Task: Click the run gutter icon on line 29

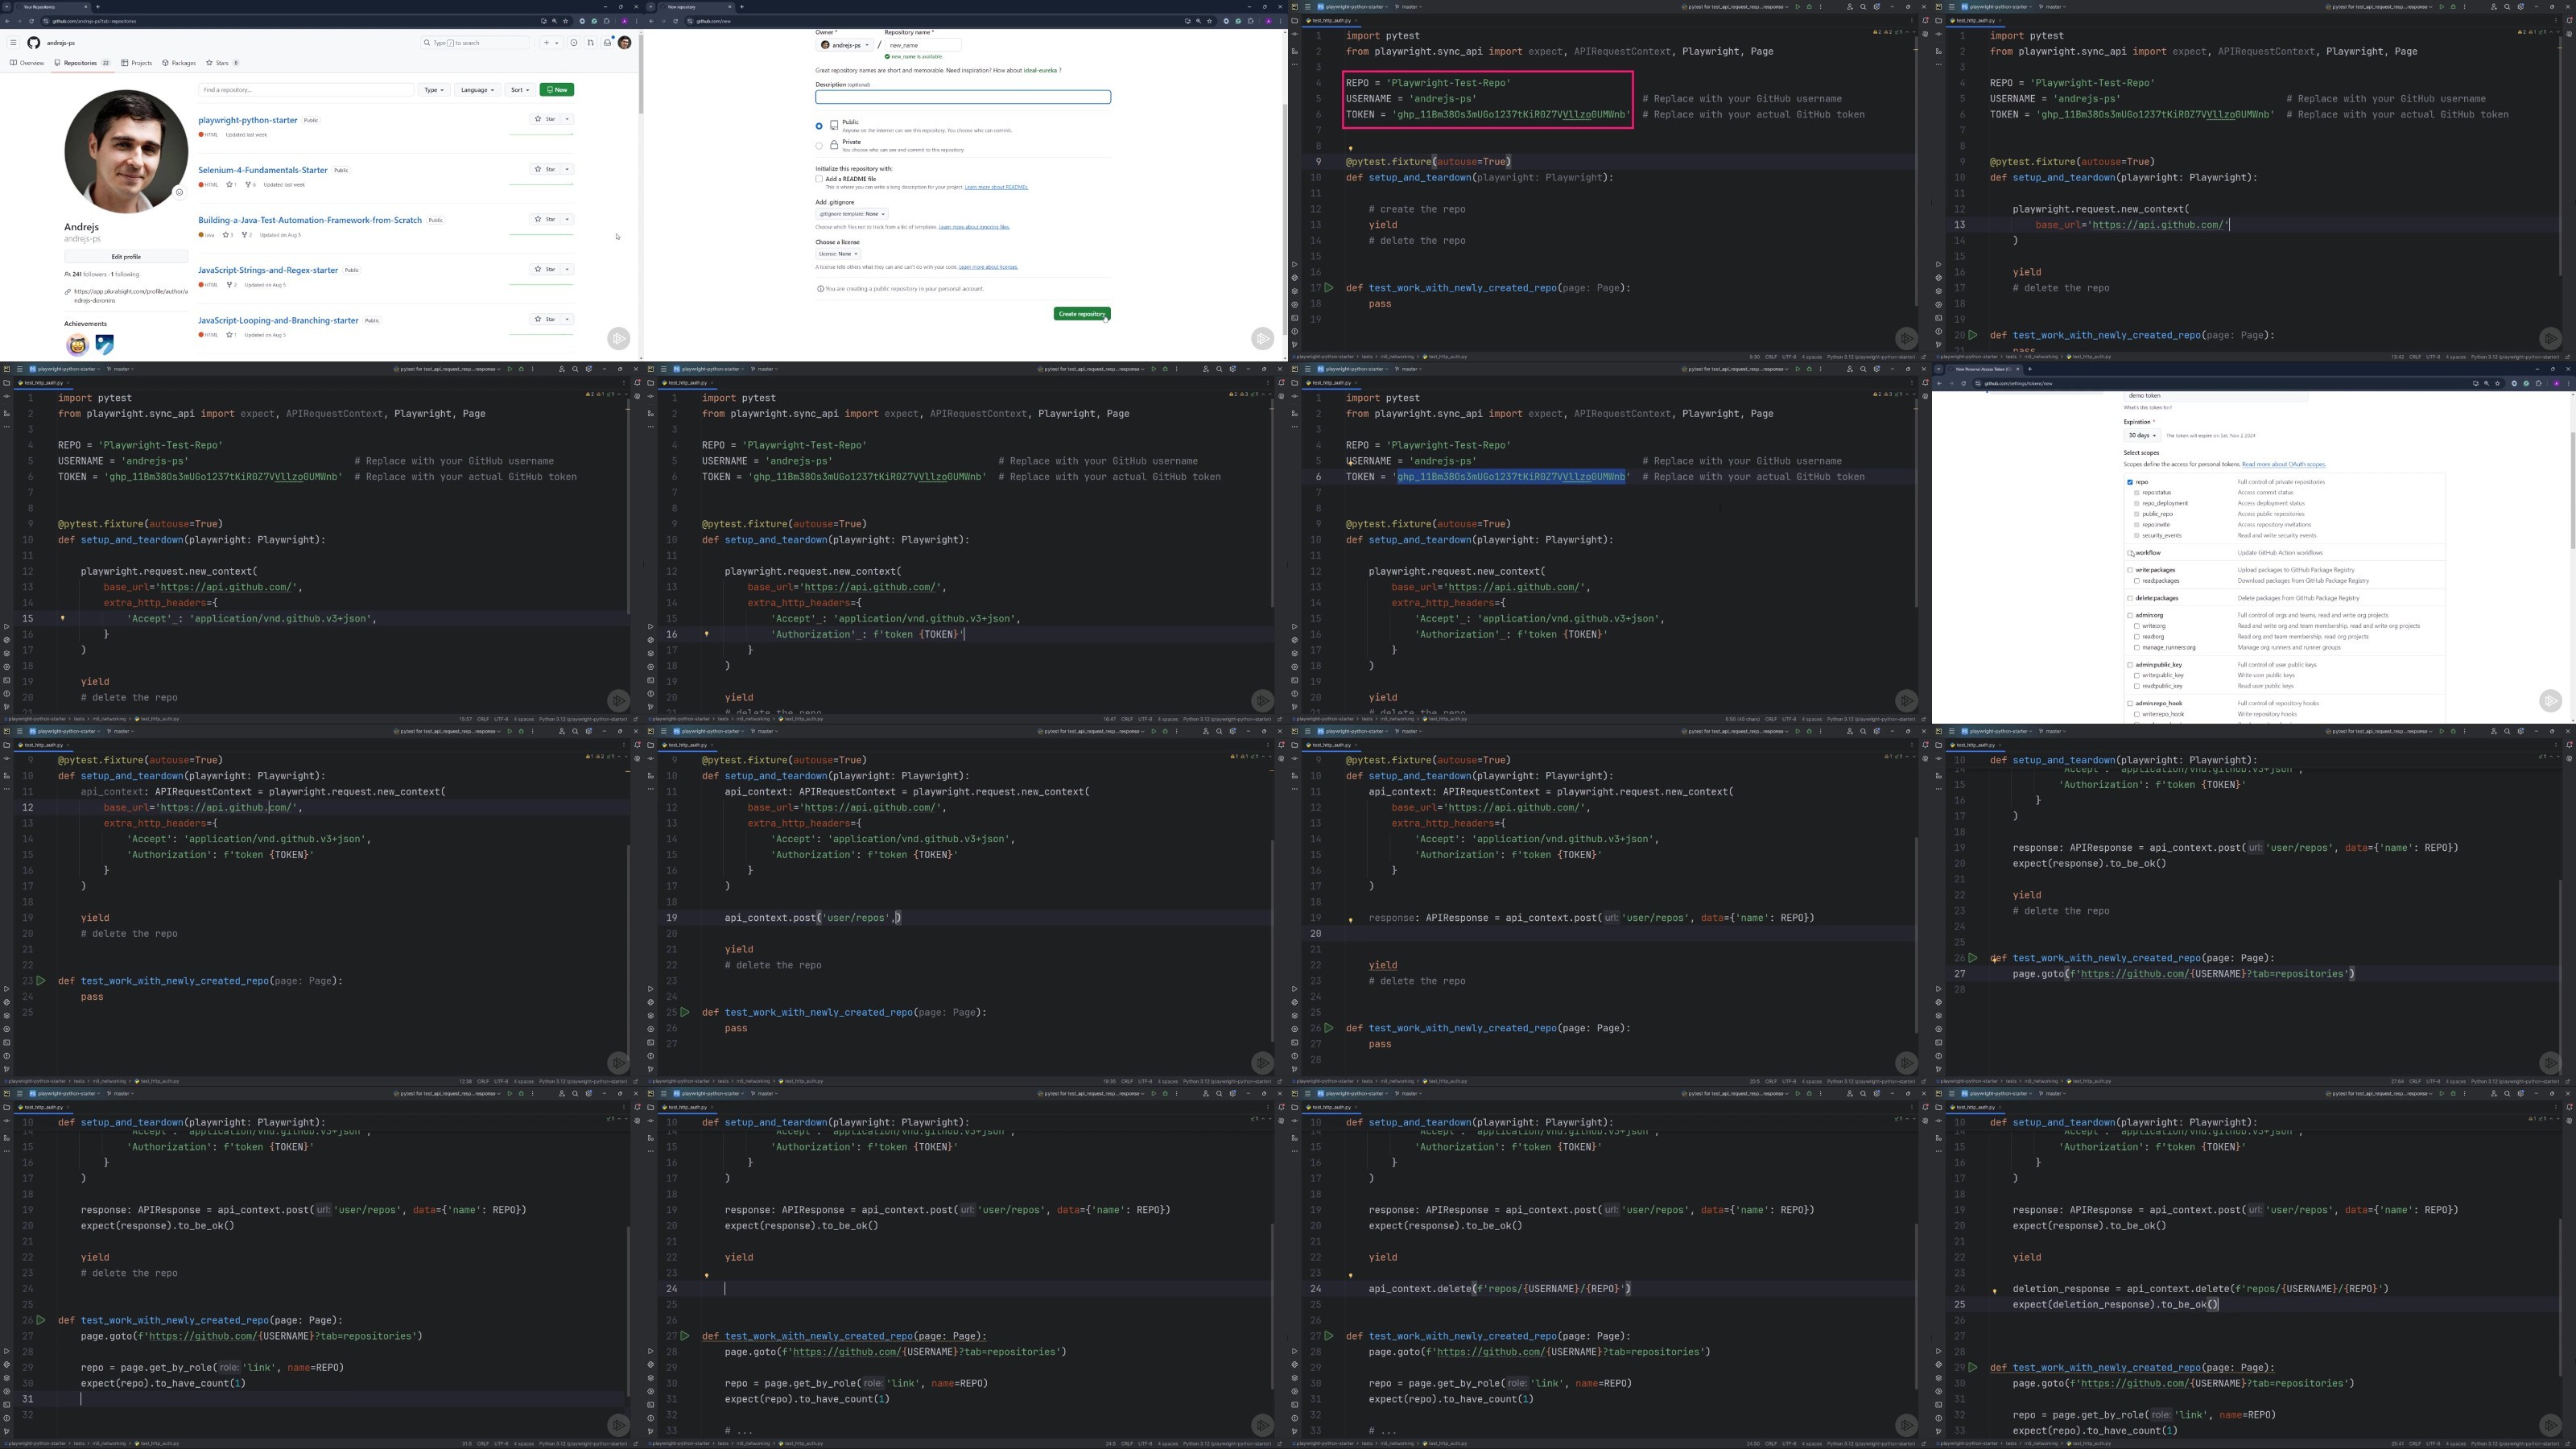Action: point(1972,1367)
